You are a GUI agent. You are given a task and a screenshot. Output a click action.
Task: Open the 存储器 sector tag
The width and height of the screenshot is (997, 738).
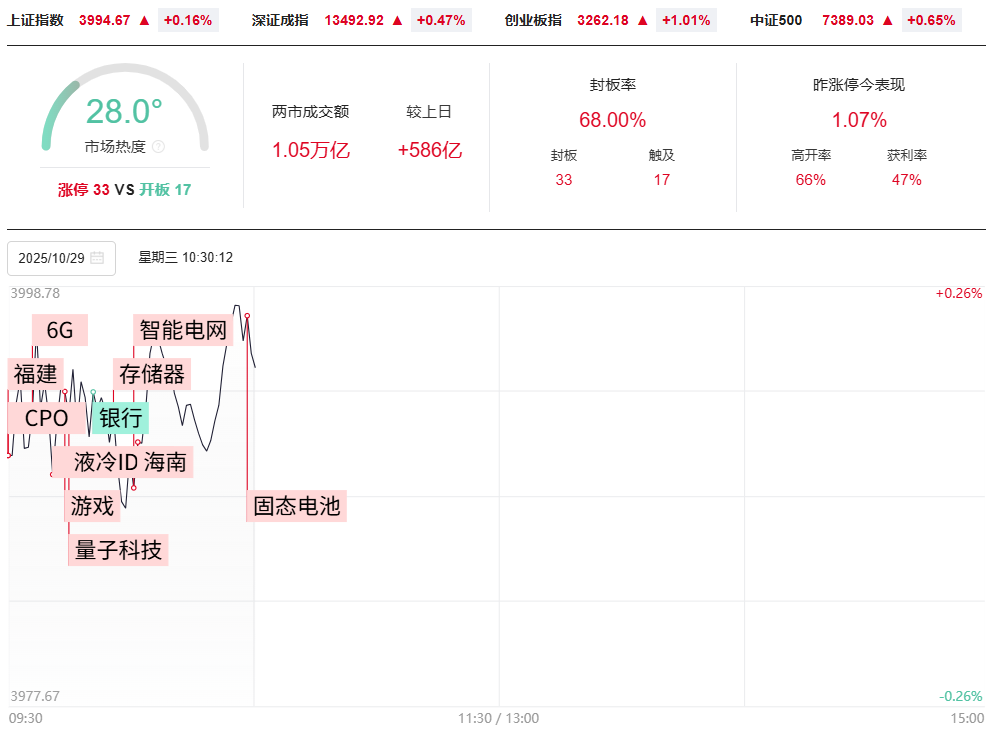[152, 374]
